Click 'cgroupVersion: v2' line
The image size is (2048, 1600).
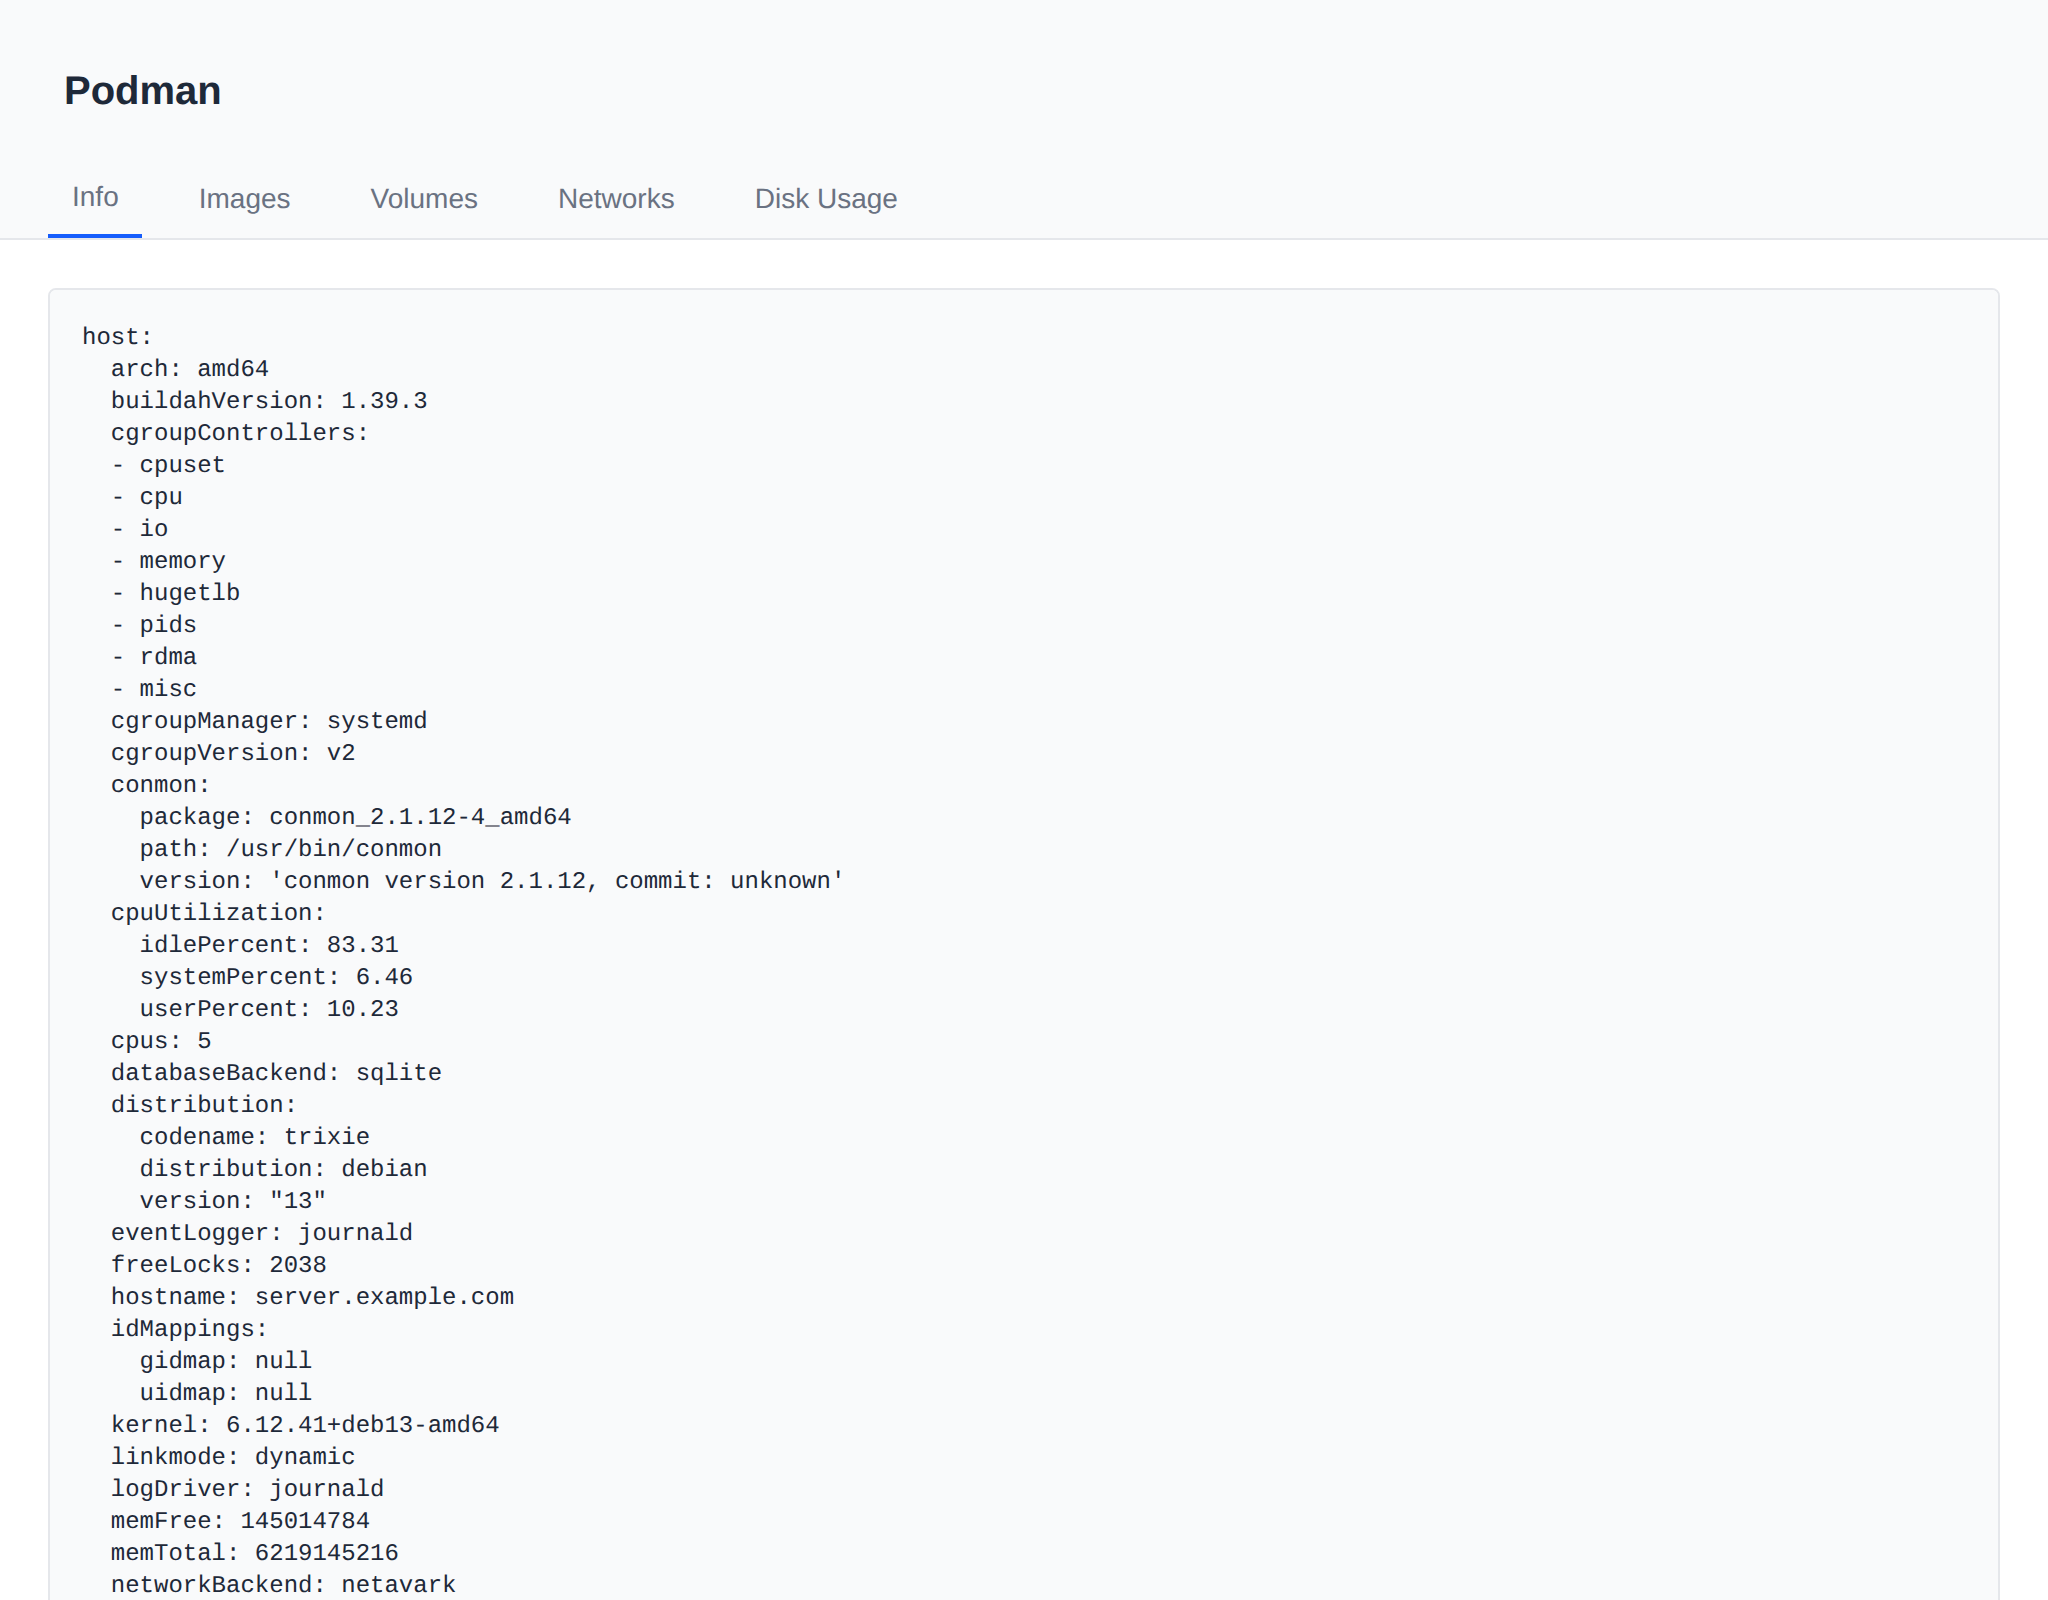pyautogui.click(x=233, y=753)
